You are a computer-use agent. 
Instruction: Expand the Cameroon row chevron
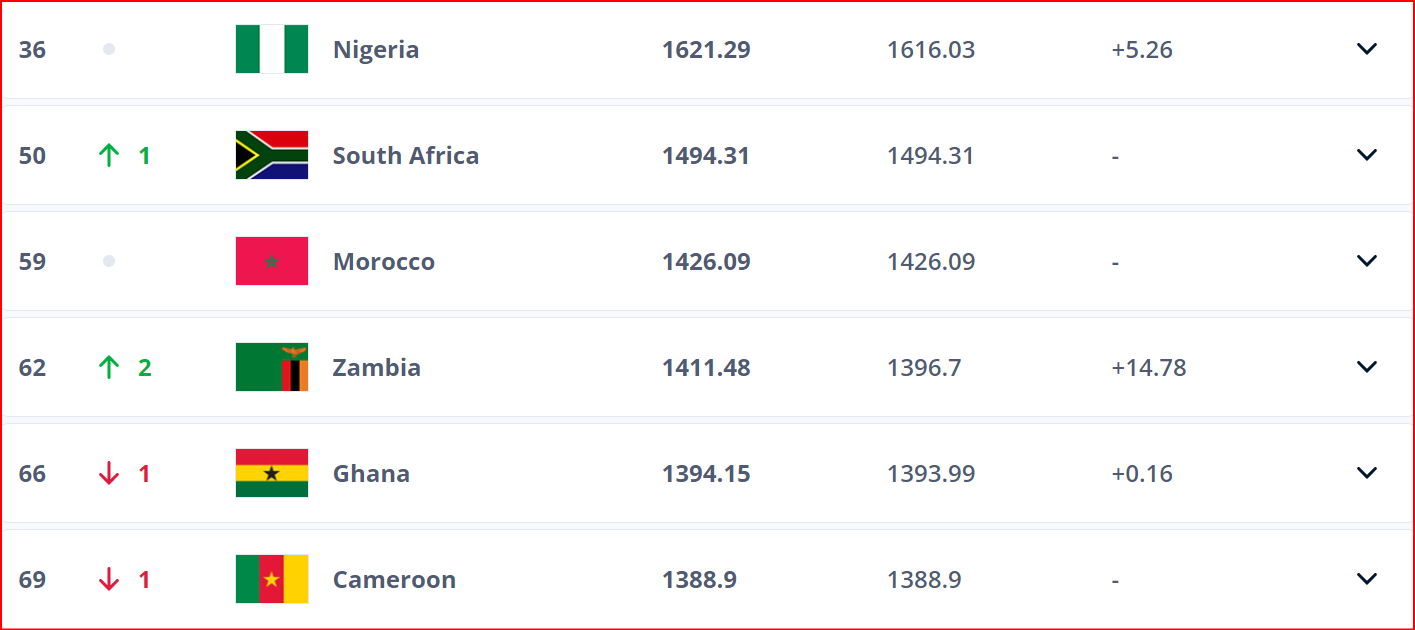coord(1367,579)
